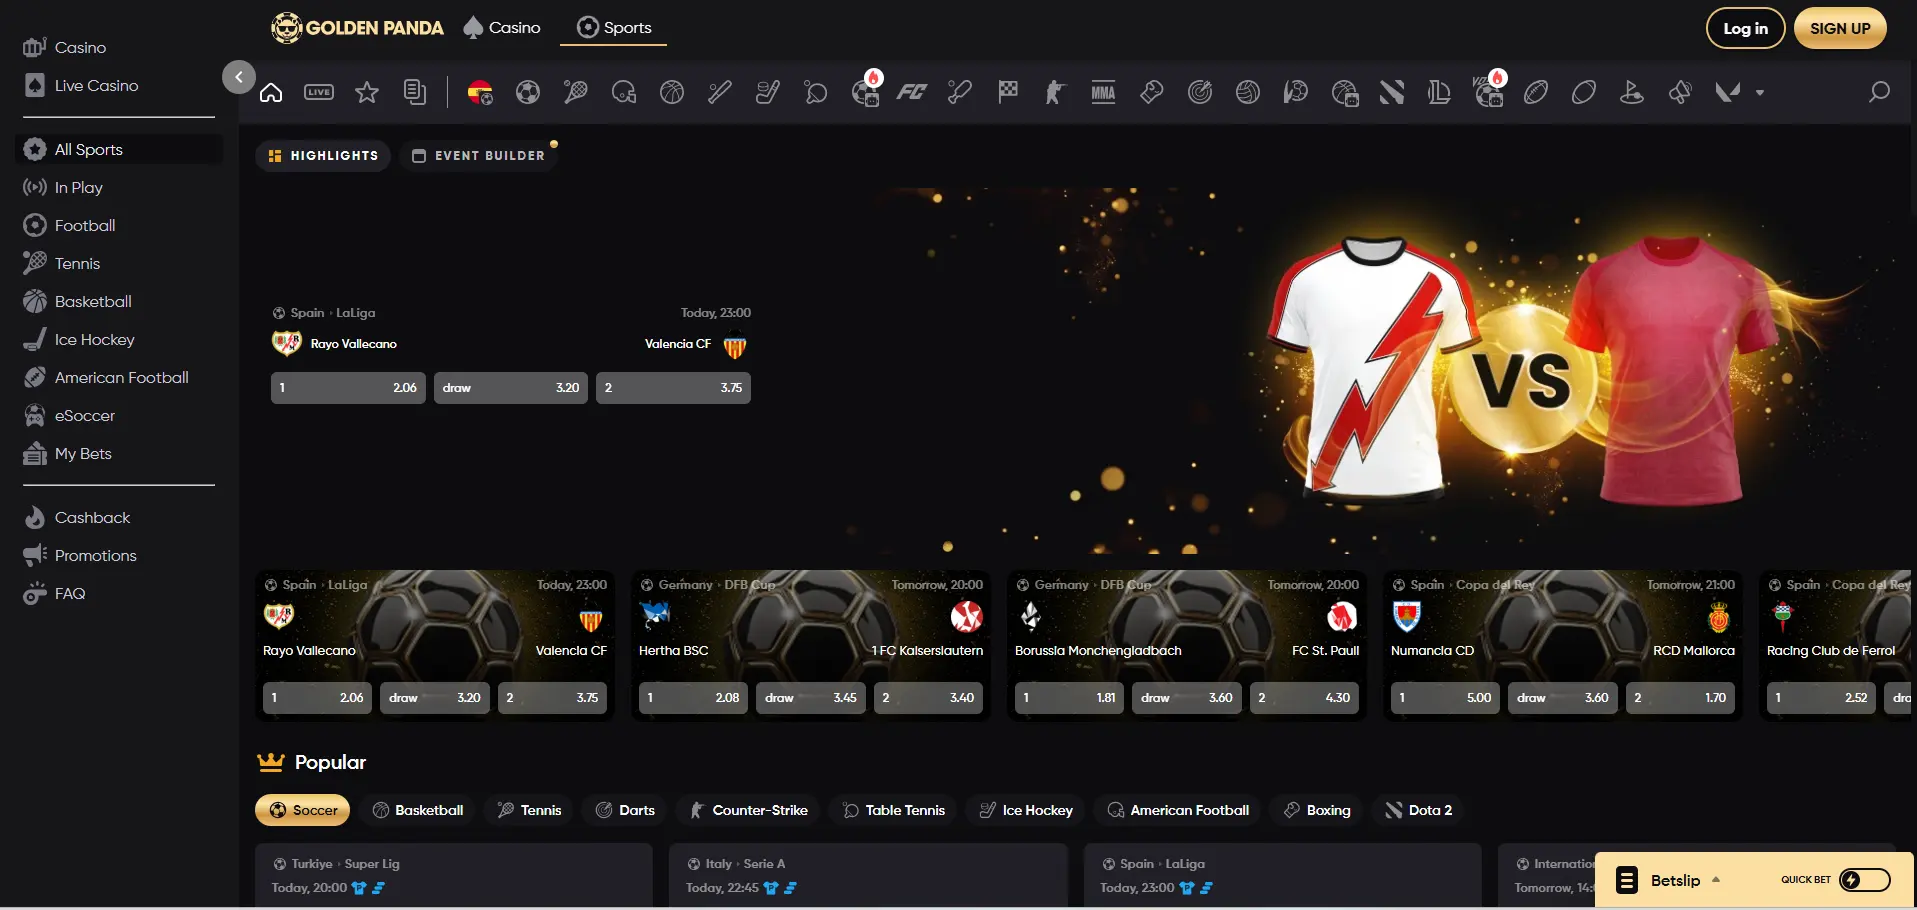
Task: Open the Casino tab in top navigation
Action: 502,28
